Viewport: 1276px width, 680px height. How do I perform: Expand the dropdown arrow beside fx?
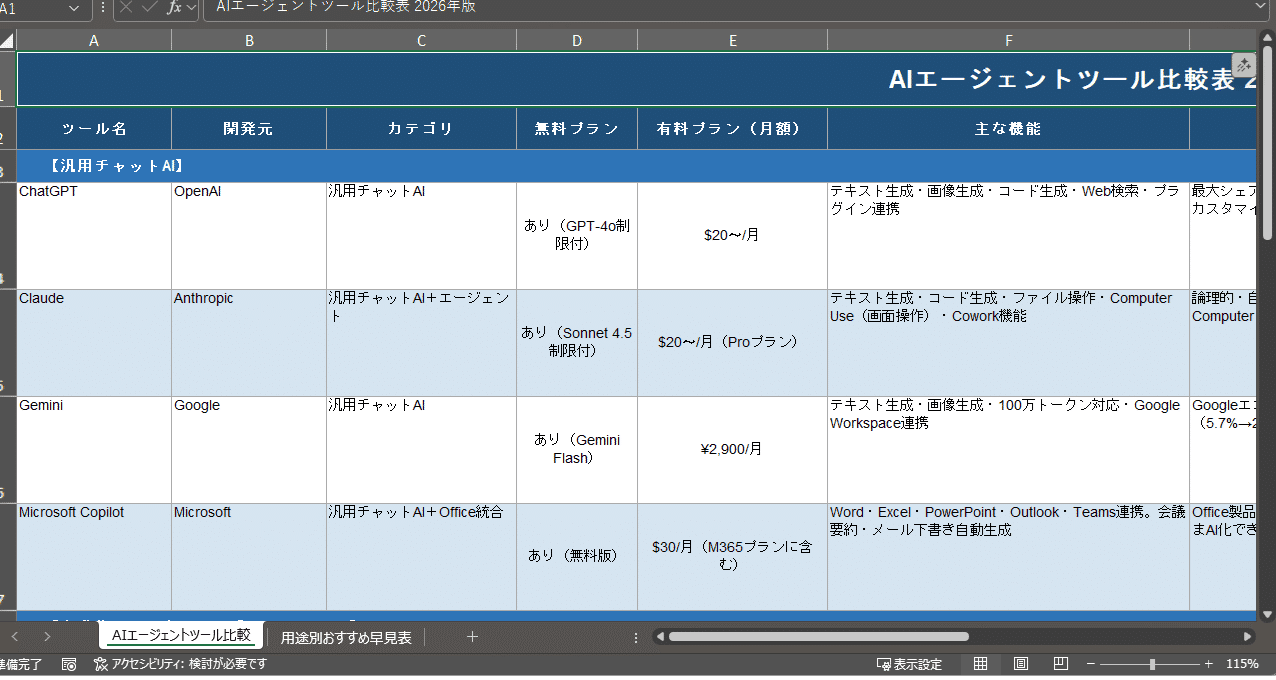point(191,7)
